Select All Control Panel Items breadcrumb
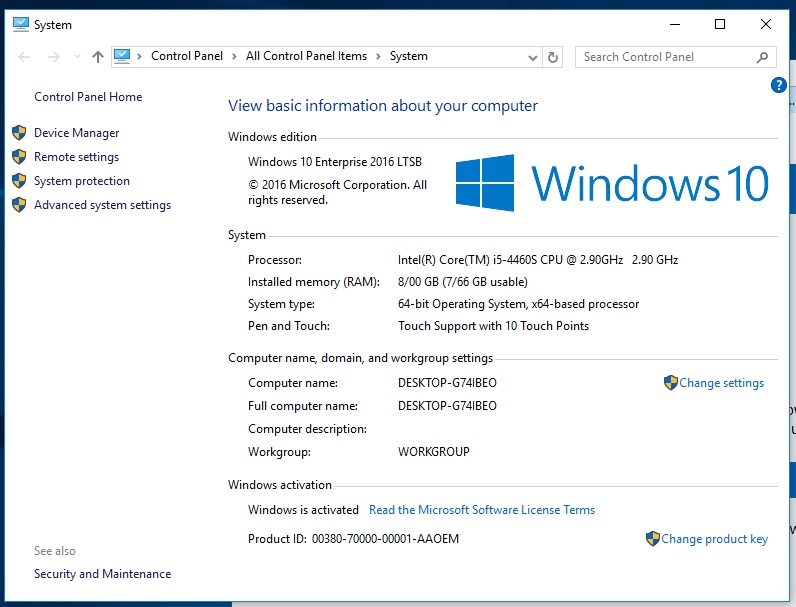Screen dimensions: 796x607 coord(306,56)
